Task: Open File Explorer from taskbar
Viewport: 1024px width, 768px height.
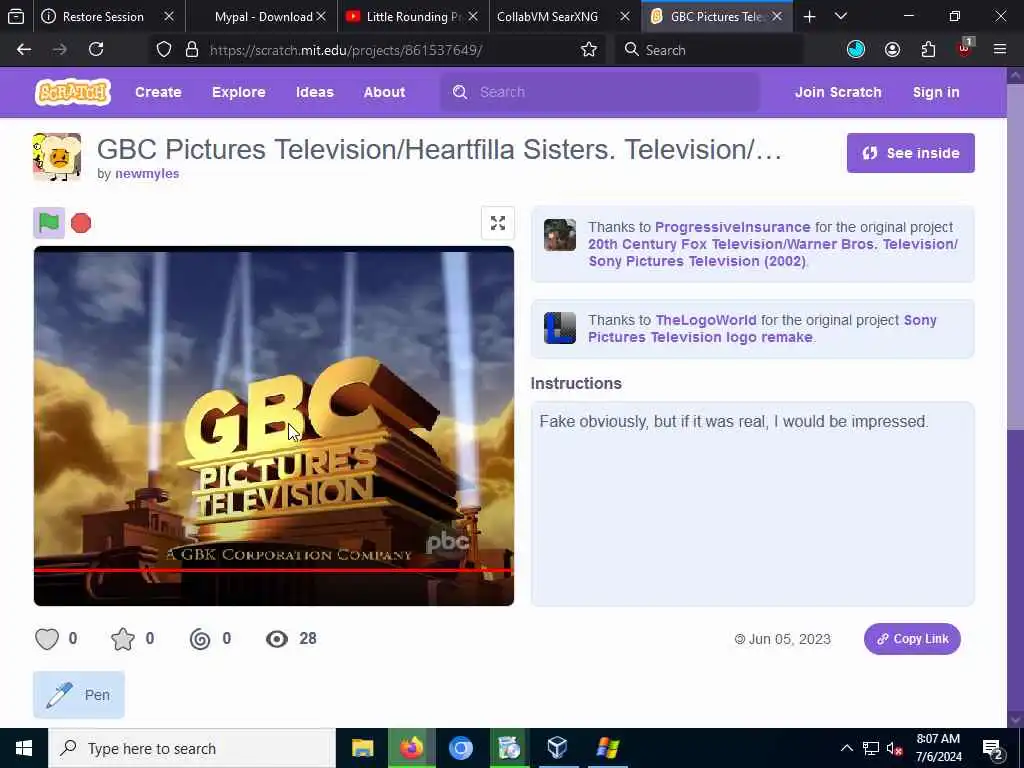Action: coord(362,748)
